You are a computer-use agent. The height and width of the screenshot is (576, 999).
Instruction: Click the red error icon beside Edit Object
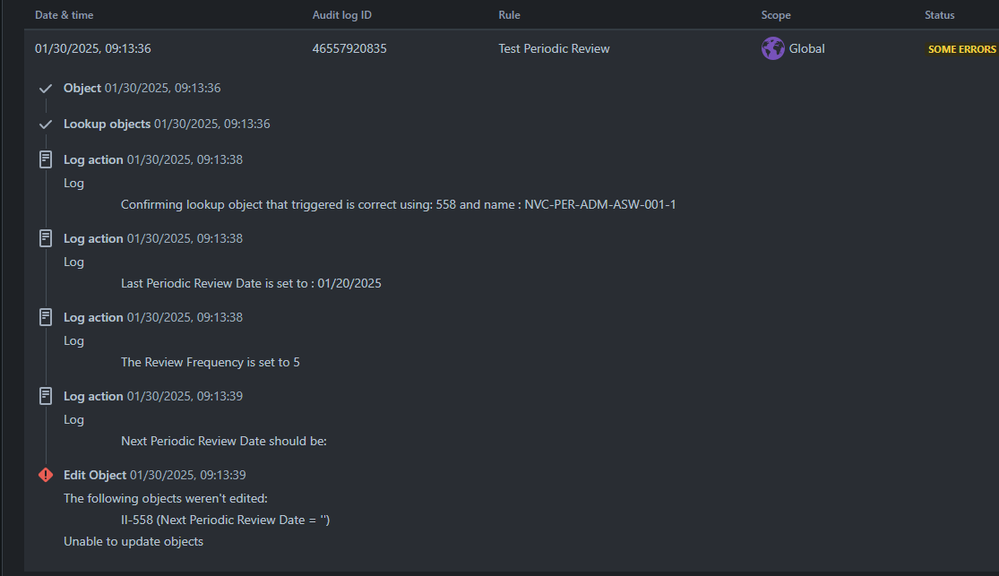(x=45, y=475)
